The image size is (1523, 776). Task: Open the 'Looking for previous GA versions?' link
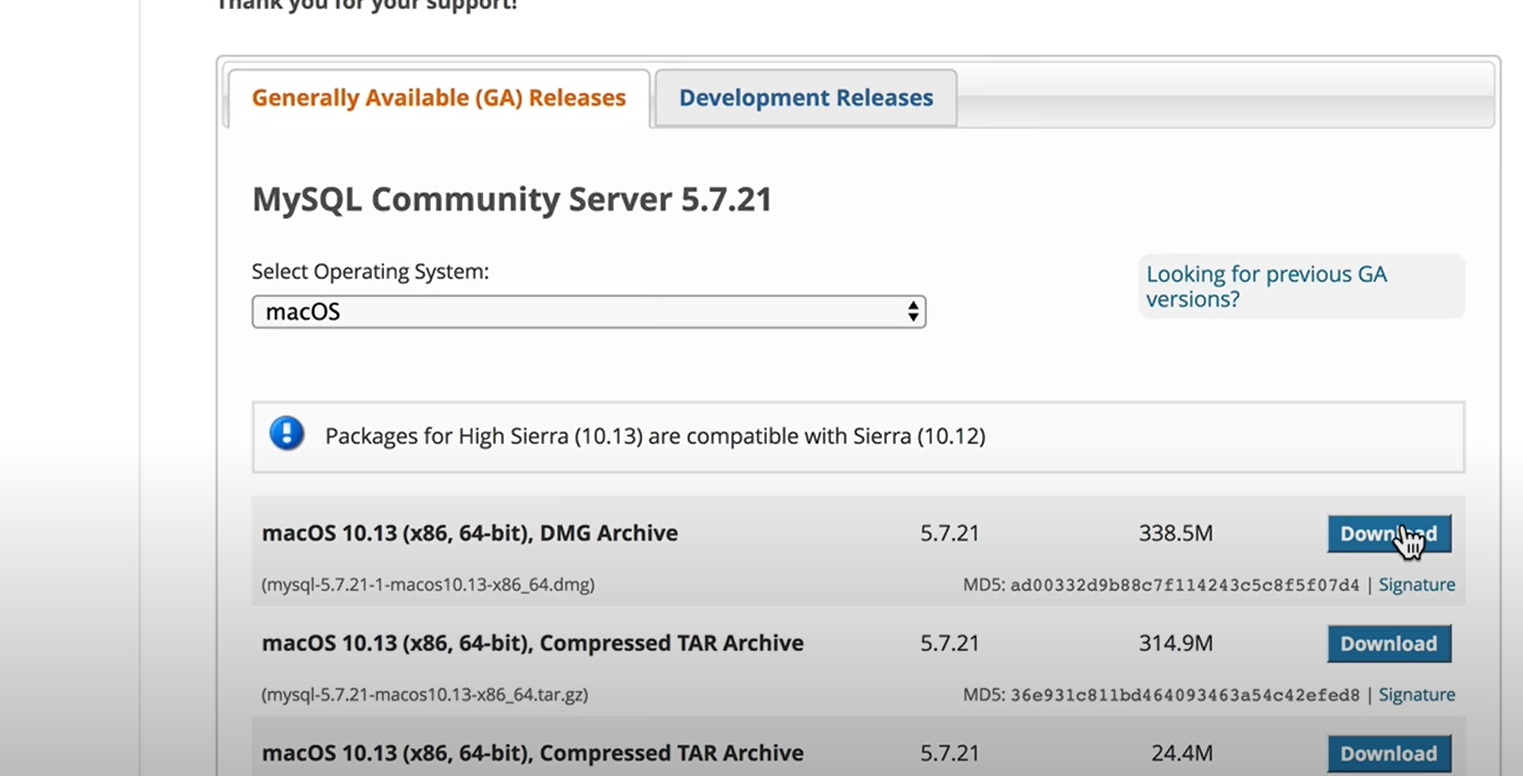(x=1266, y=287)
